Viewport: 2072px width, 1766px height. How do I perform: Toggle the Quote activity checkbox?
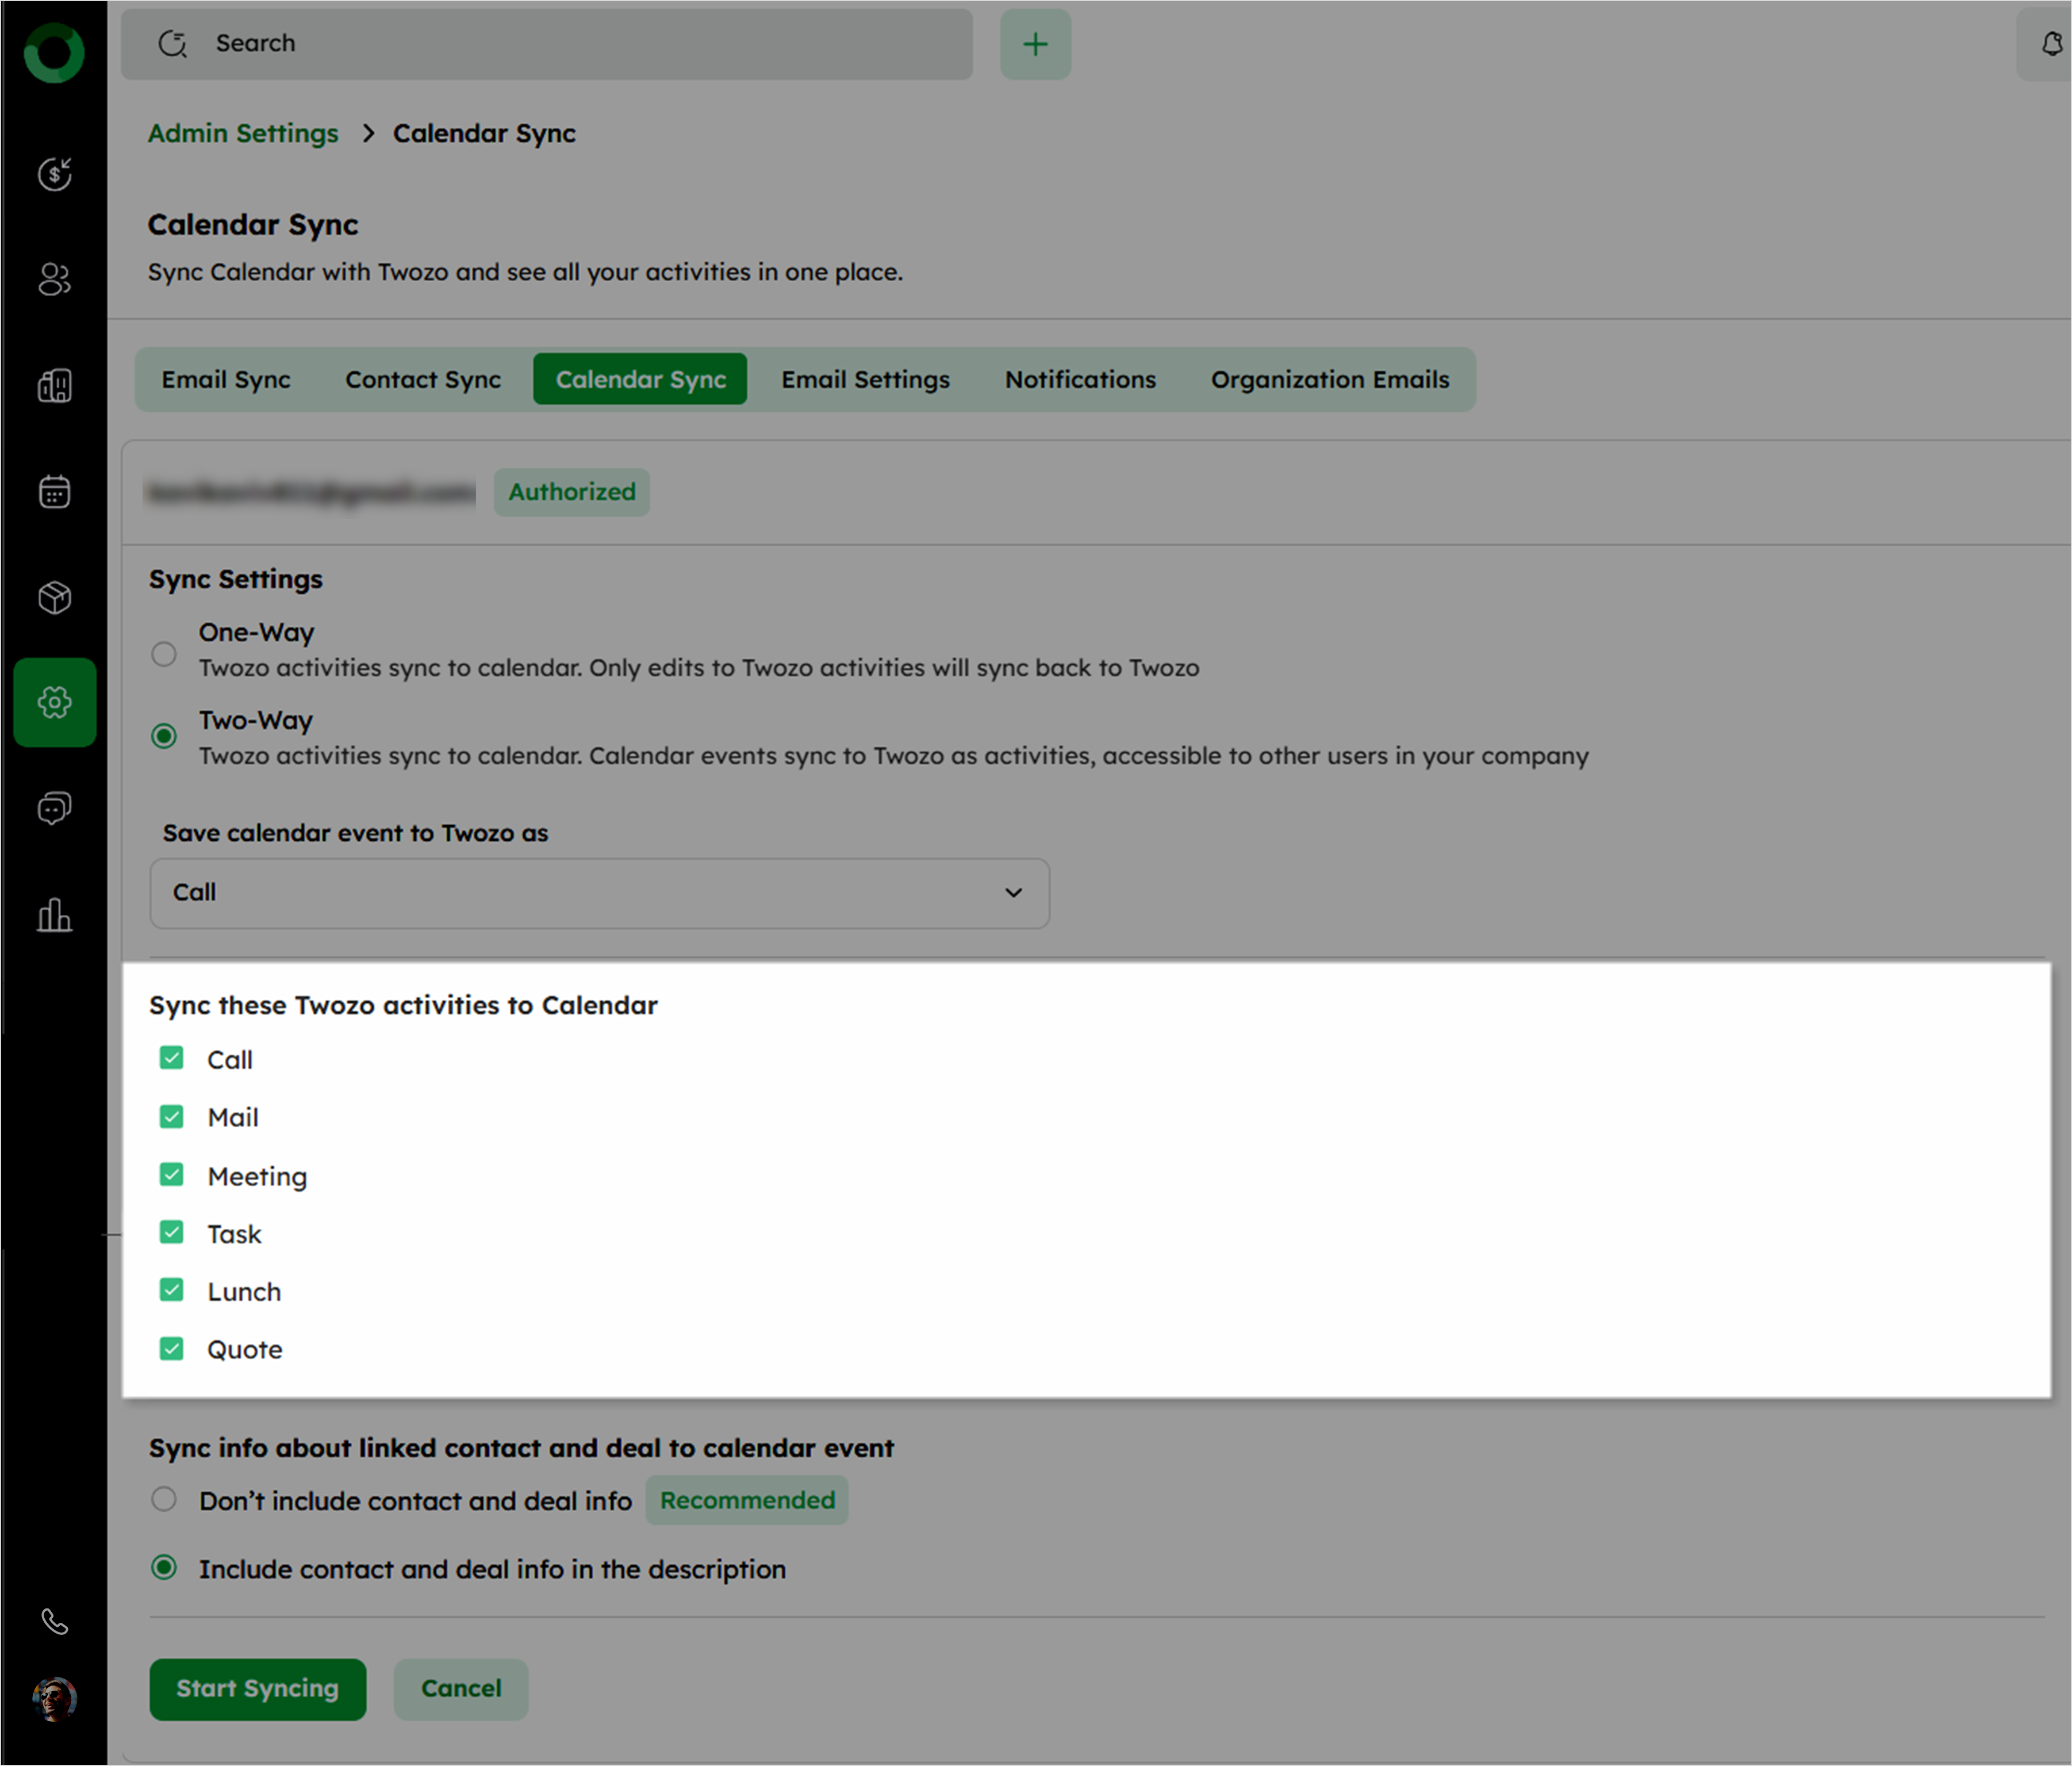coord(172,1349)
